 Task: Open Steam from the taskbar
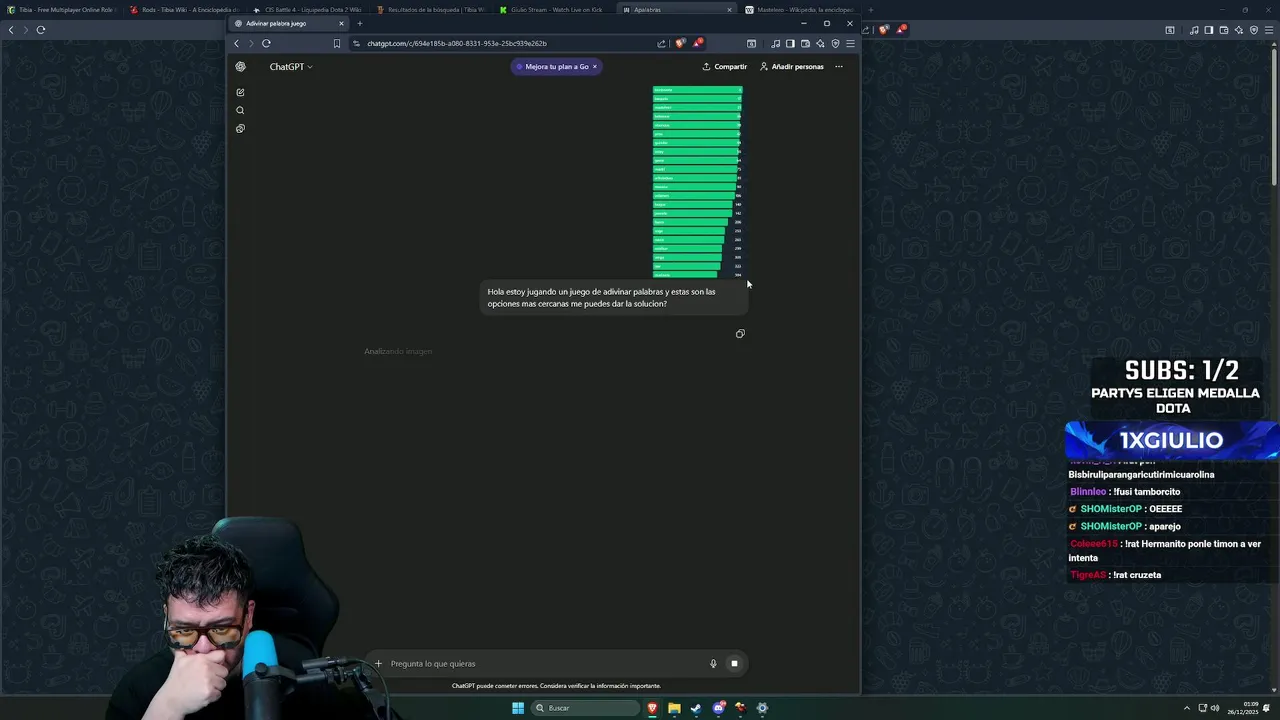click(x=697, y=708)
